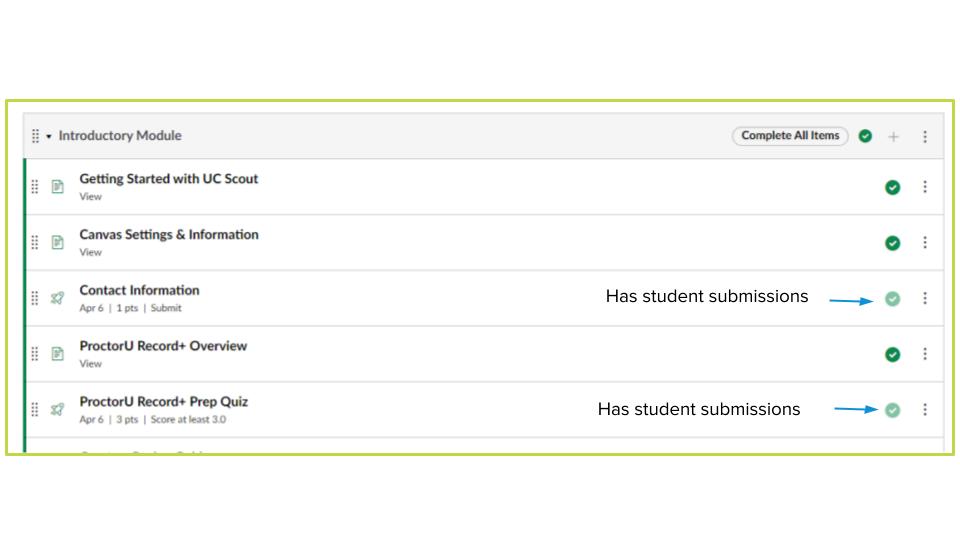Open options menu for Getting Started with UC Scout
The image size is (960, 540).
pos(924,187)
